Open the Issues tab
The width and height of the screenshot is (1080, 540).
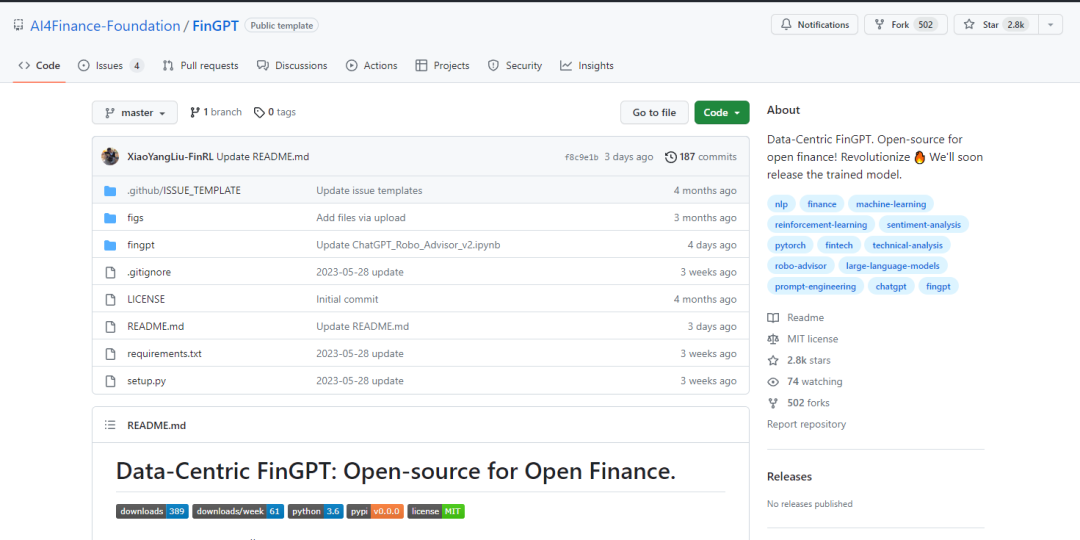(x=111, y=66)
